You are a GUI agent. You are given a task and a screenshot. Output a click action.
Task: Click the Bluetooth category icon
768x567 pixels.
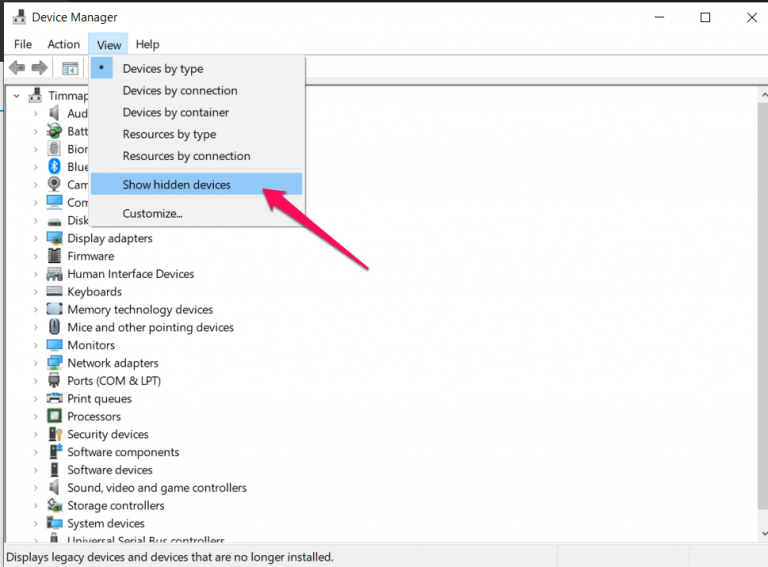pos(54,166)
